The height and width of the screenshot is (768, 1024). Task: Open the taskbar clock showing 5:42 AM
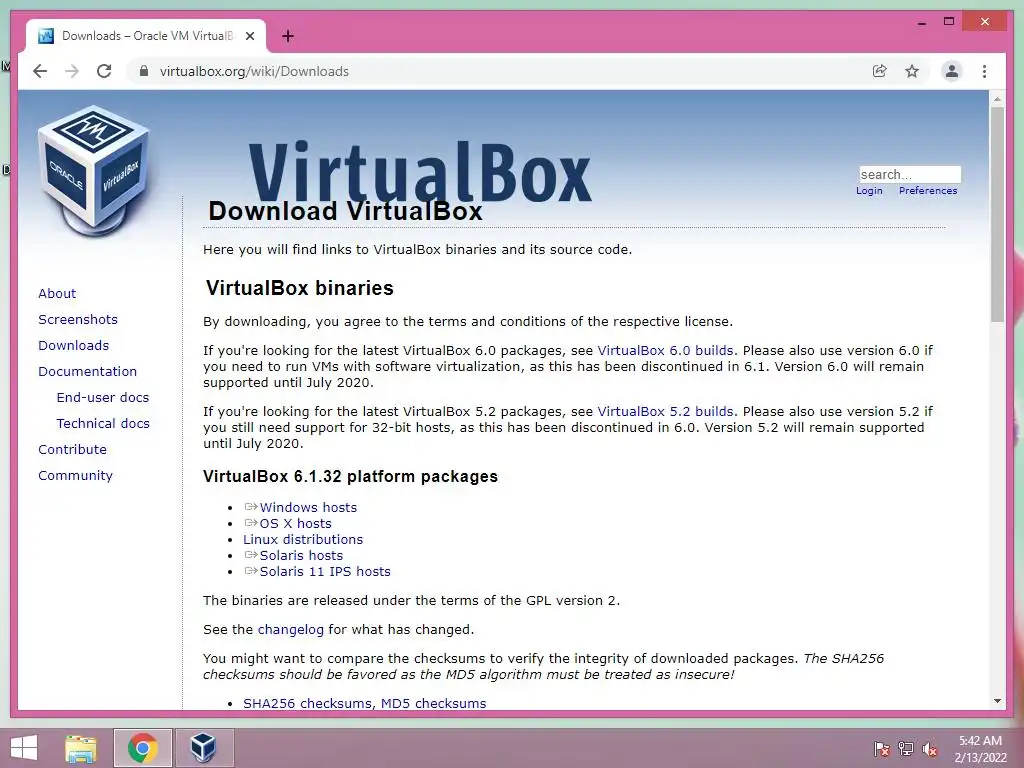coord(980,749)
